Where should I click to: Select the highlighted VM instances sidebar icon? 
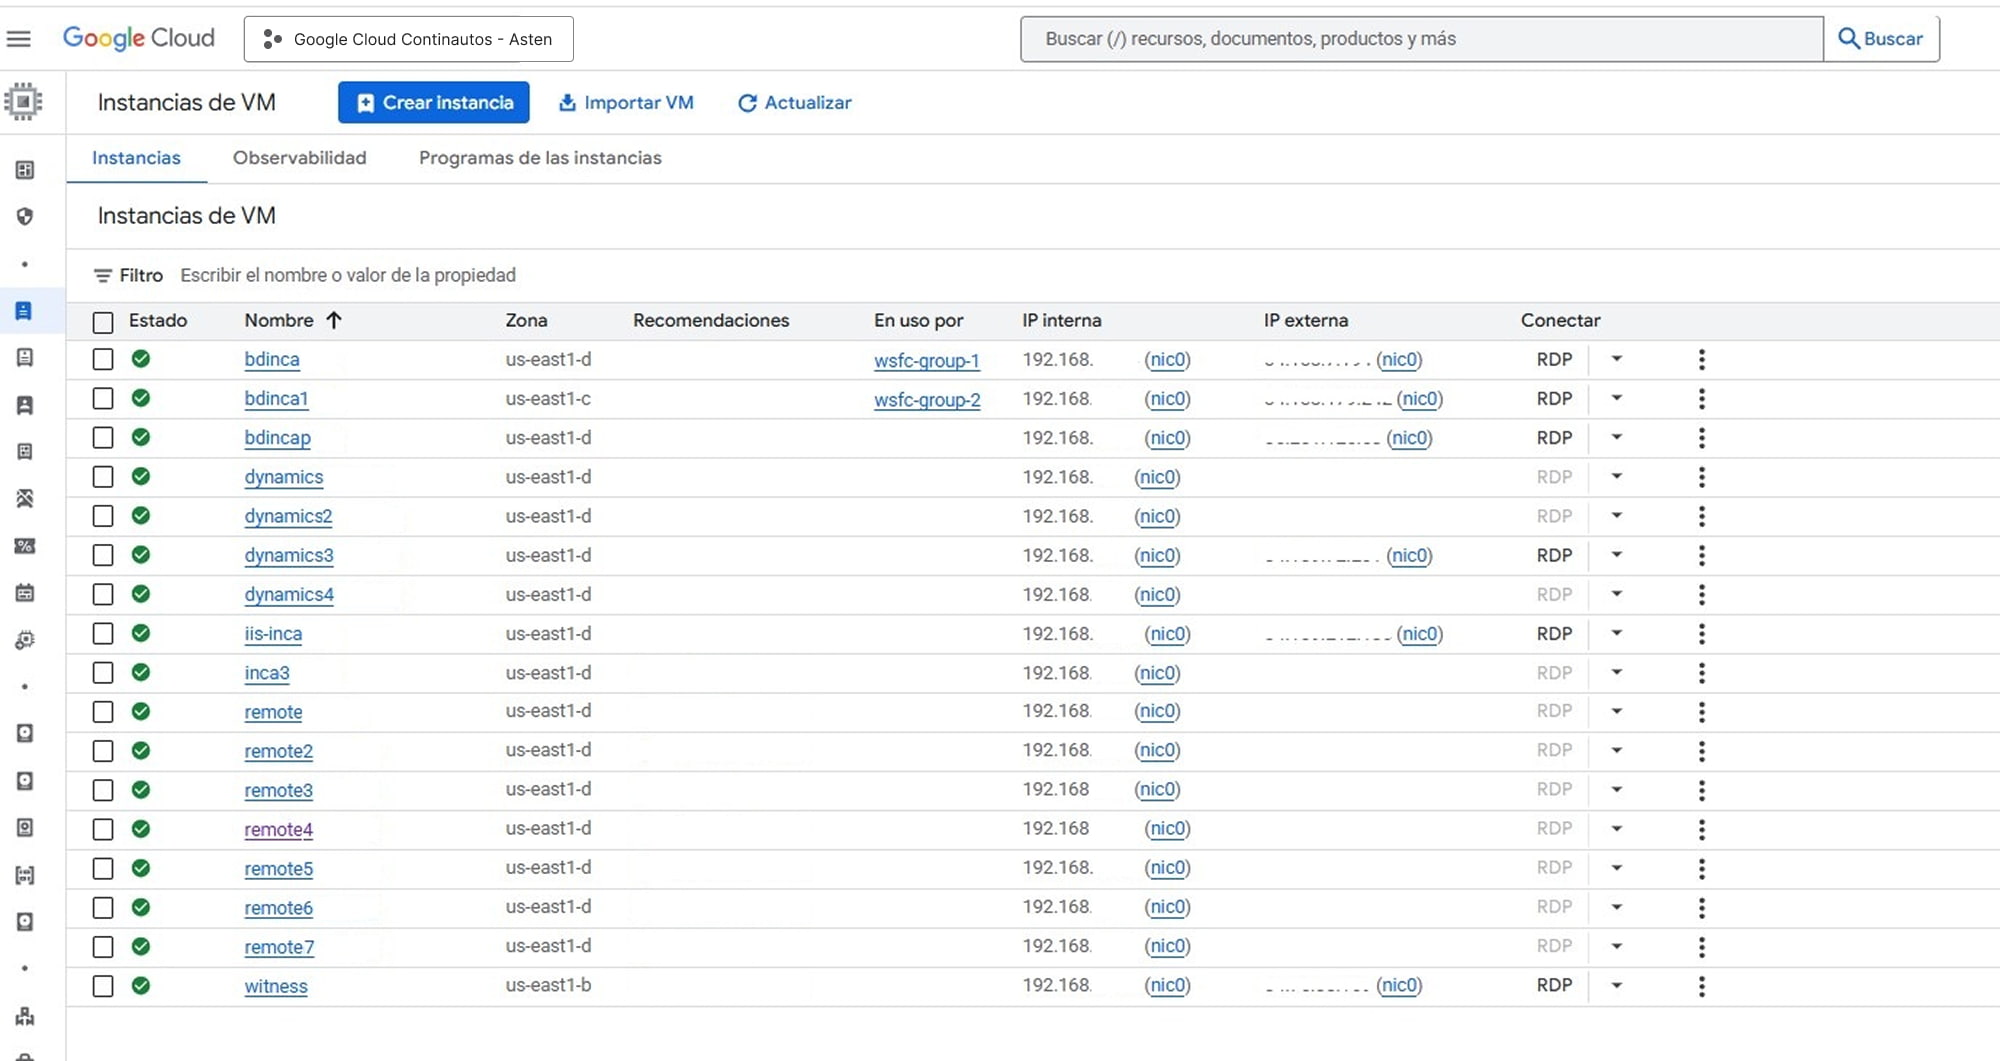coord(24,311)
